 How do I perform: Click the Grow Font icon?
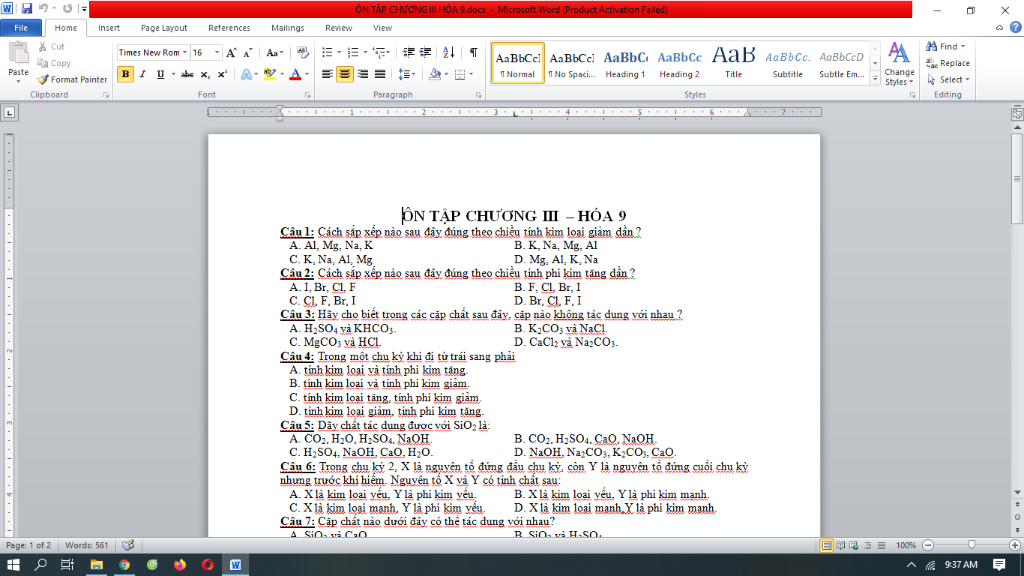(x=231, y=52)
